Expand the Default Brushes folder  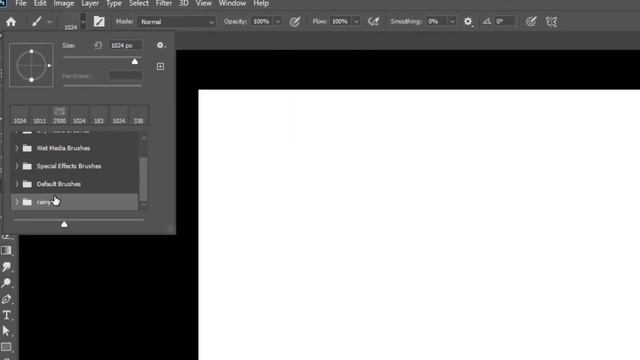[17, 184]
